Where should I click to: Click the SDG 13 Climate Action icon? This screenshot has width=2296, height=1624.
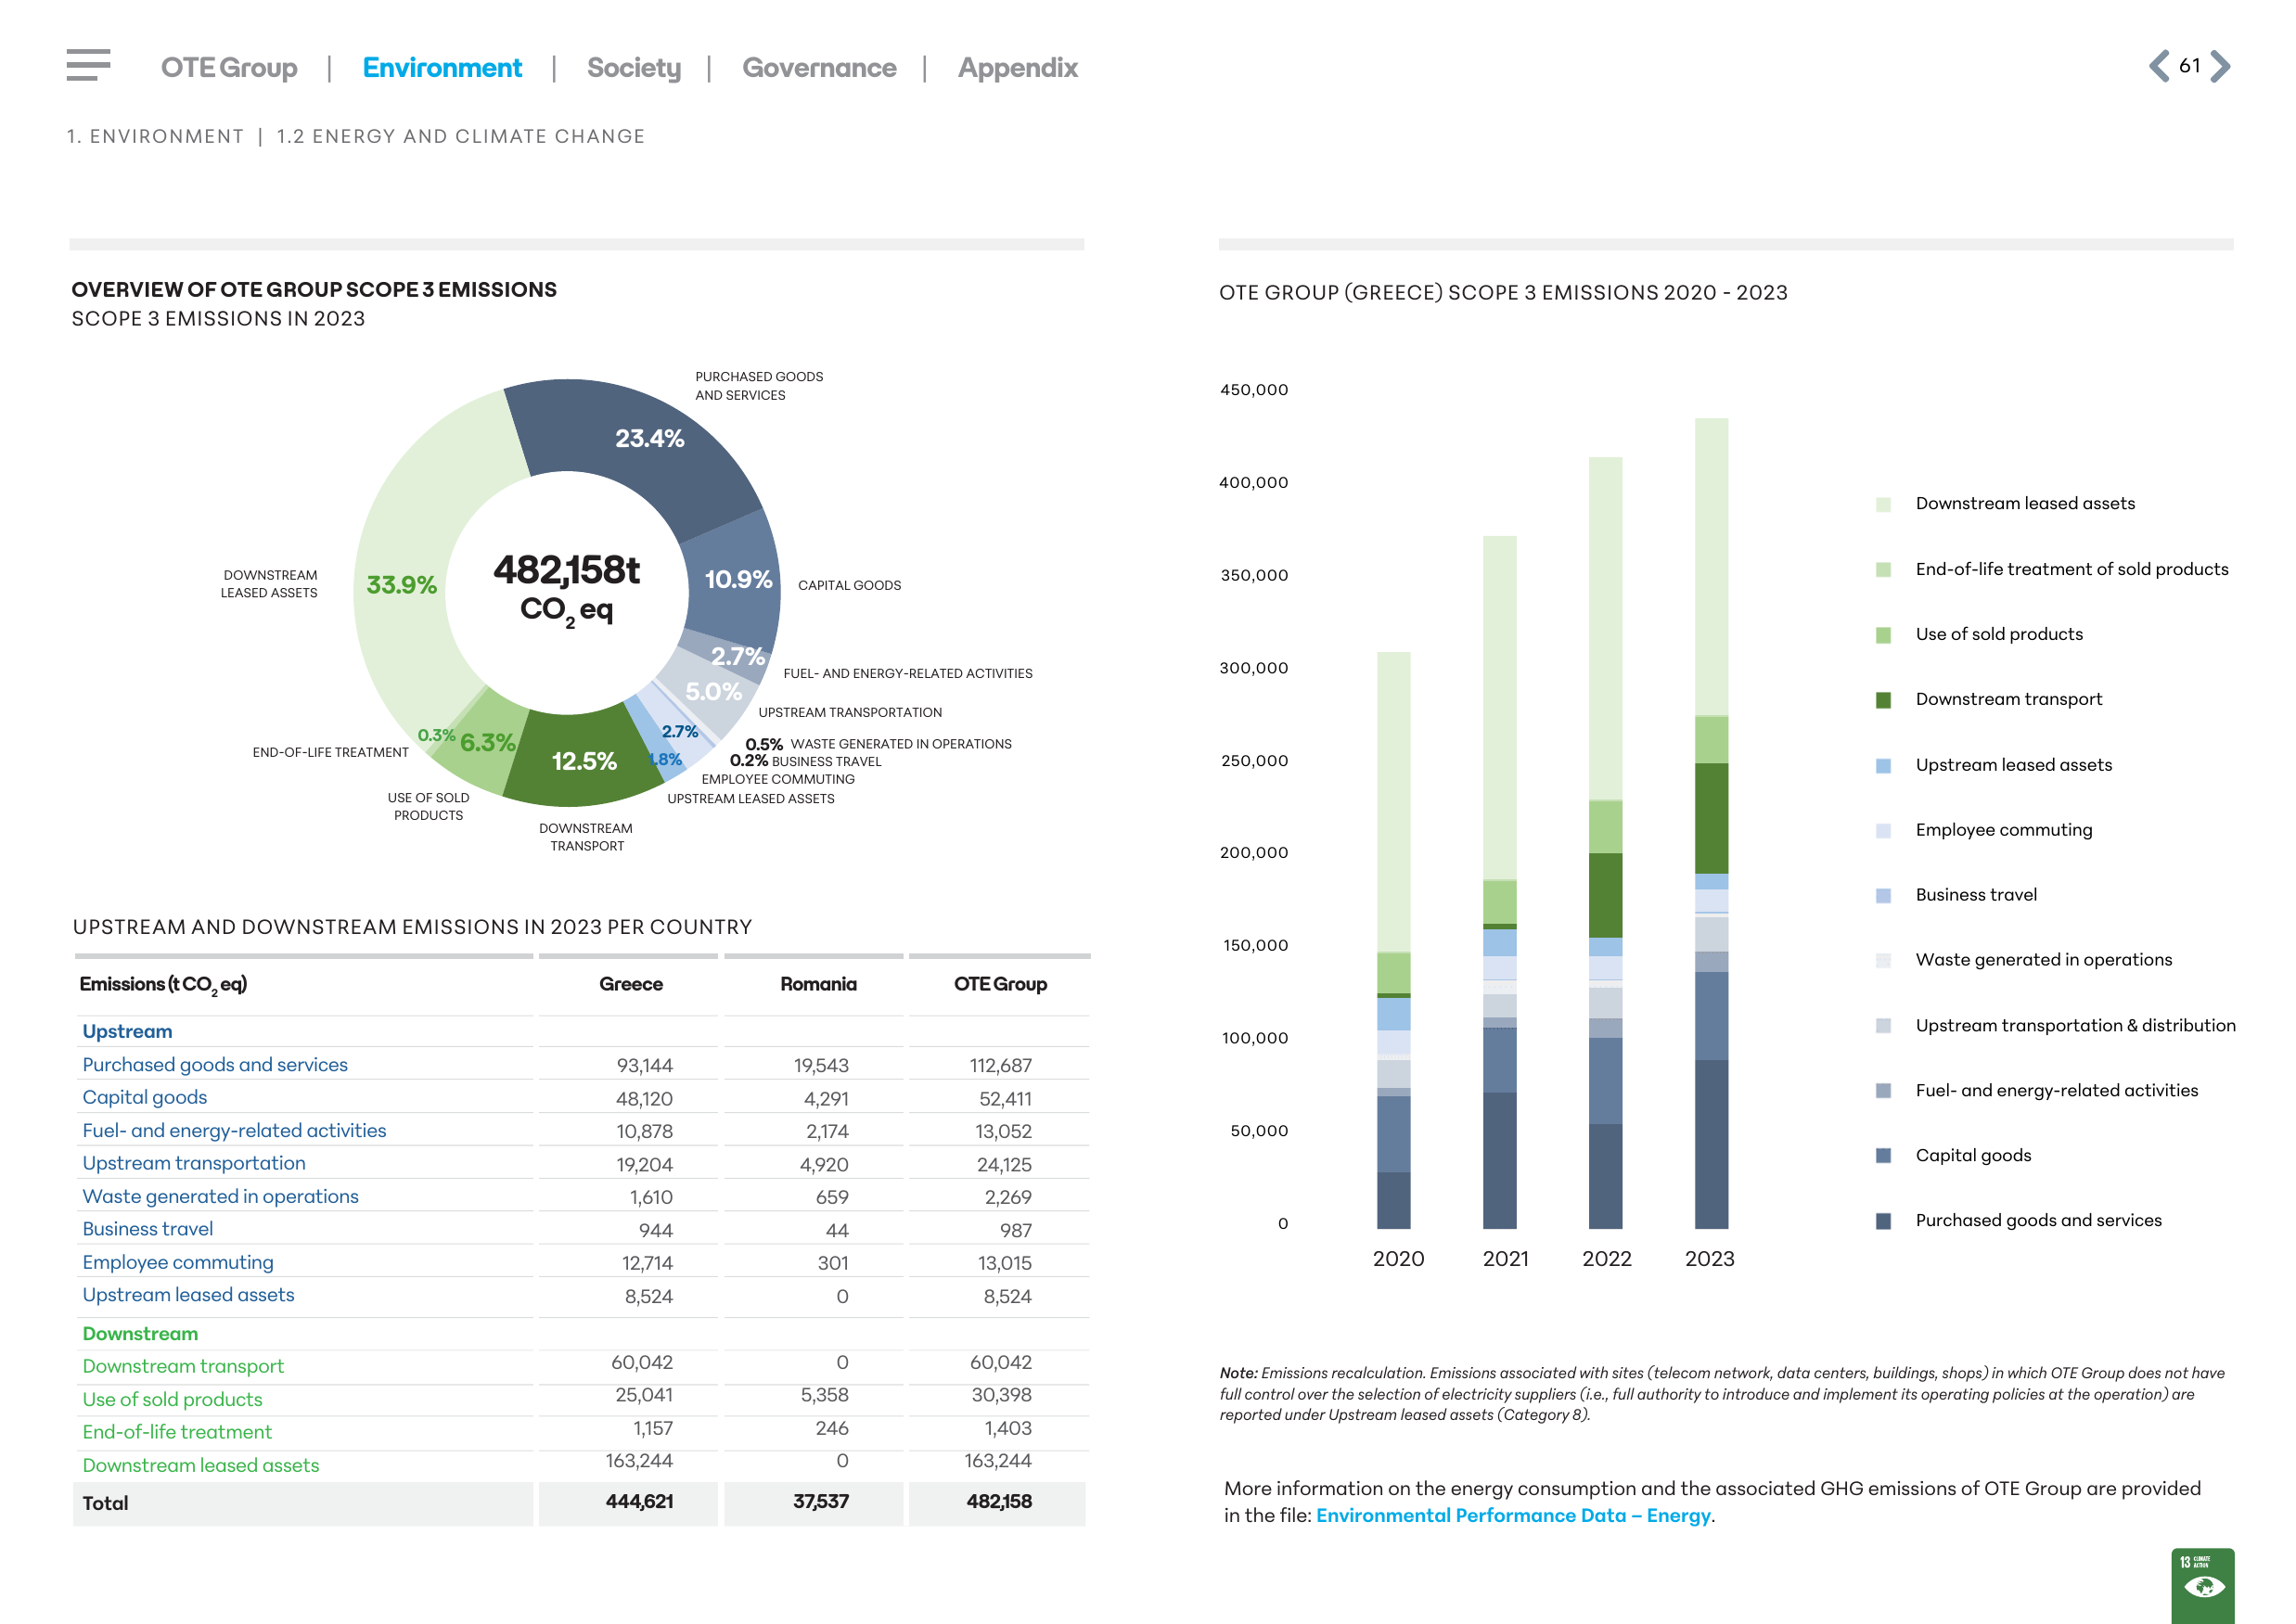tap(2203, 1586)
